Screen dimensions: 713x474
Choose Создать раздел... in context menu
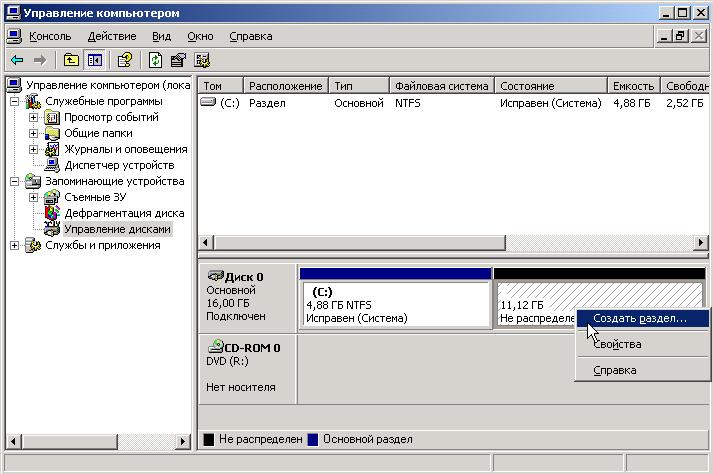(643, 318)
